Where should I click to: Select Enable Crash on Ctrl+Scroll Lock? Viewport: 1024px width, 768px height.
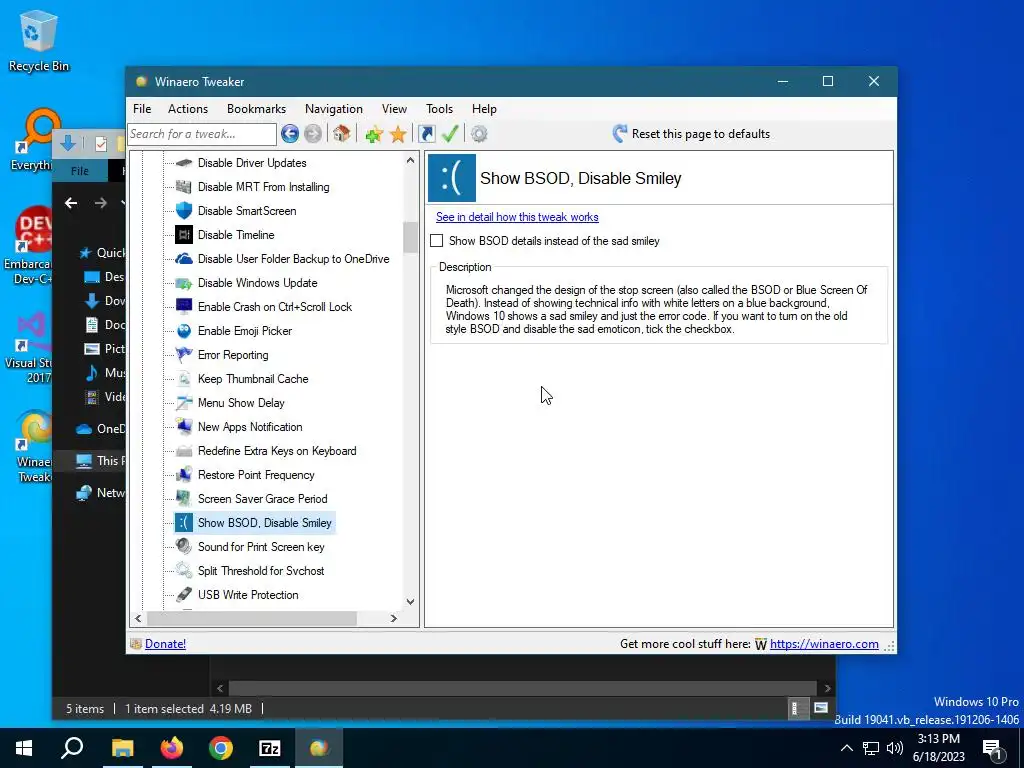pyautogui.click(x=275, y=307)
